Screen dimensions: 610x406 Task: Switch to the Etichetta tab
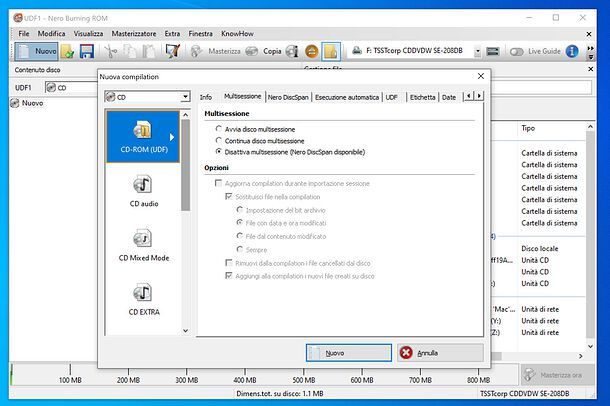(422, 97)
